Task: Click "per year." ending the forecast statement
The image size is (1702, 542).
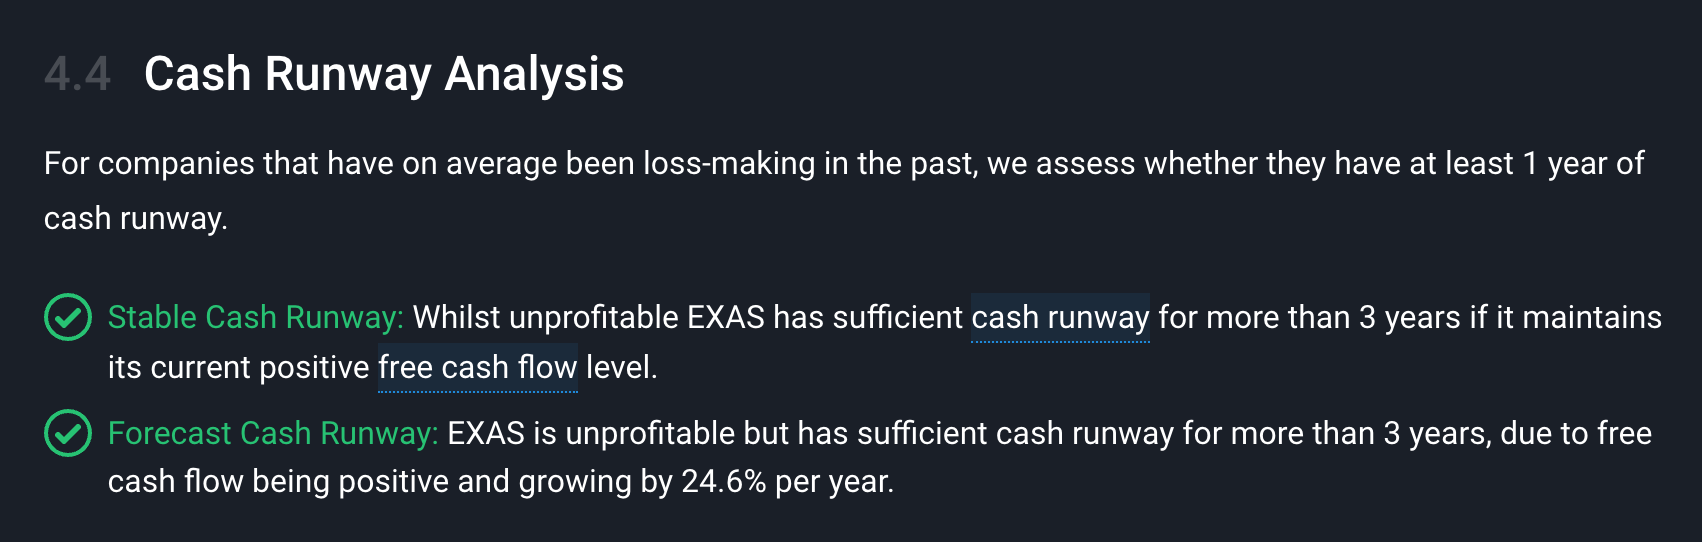Action: tap(834, 482)
